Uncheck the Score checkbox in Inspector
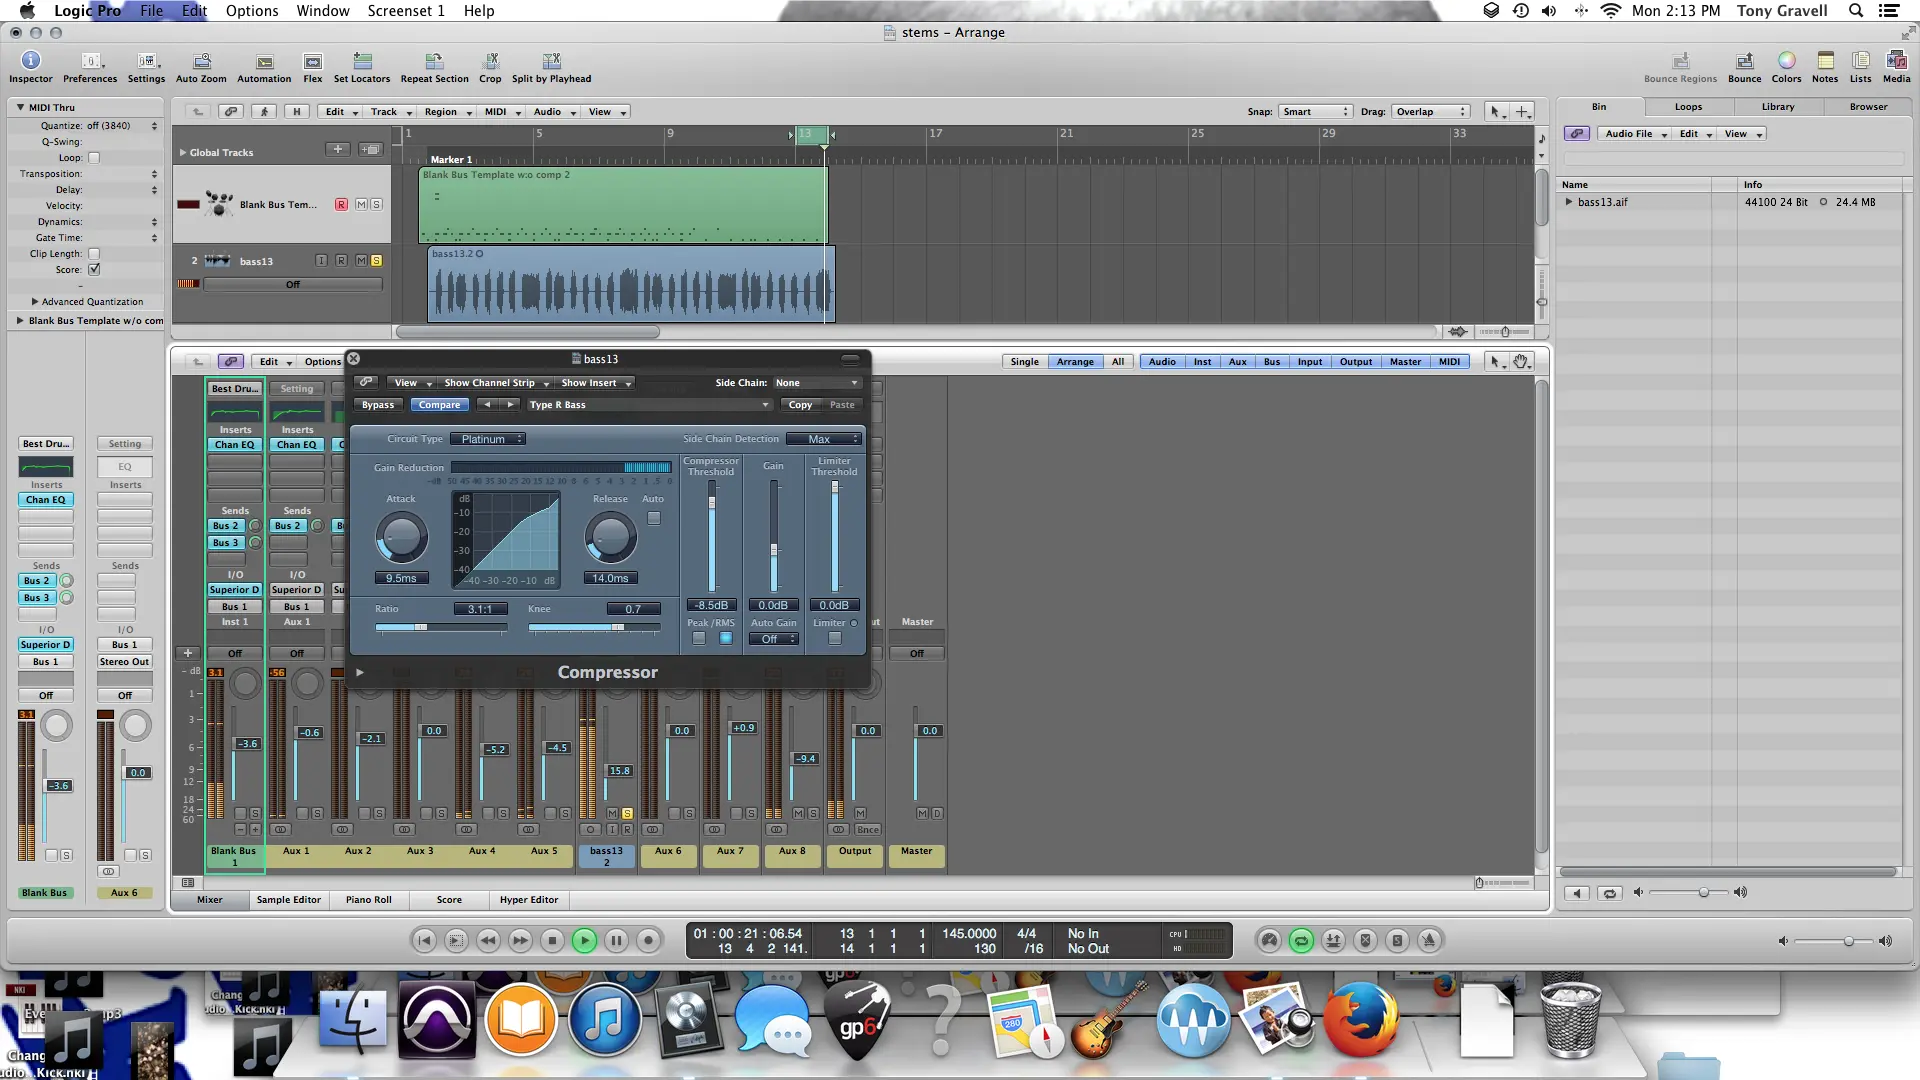This screenshot has width=1920, height=1080. pos(94,270)
